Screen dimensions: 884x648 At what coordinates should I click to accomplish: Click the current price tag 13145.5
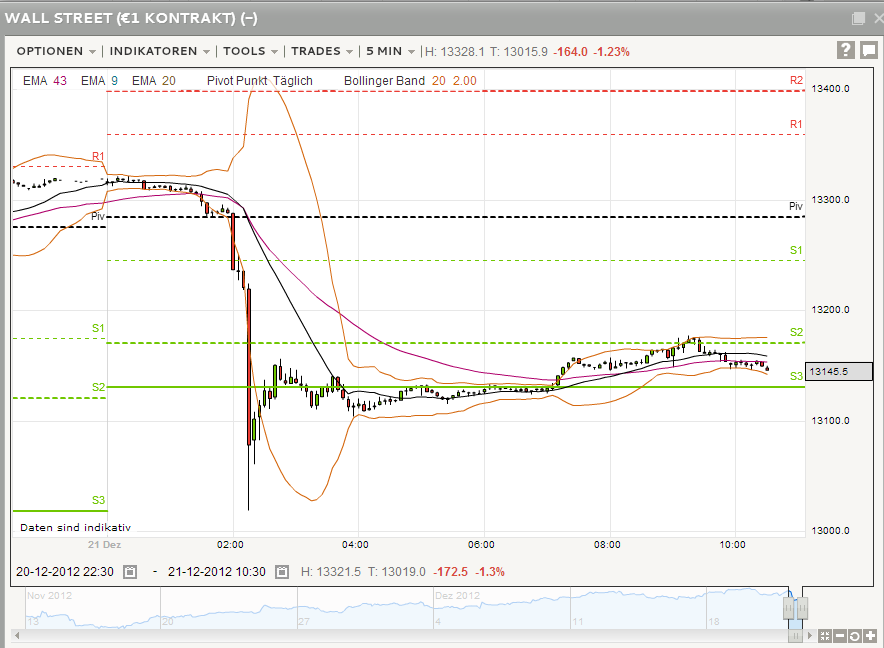click(x=839, y=372)
